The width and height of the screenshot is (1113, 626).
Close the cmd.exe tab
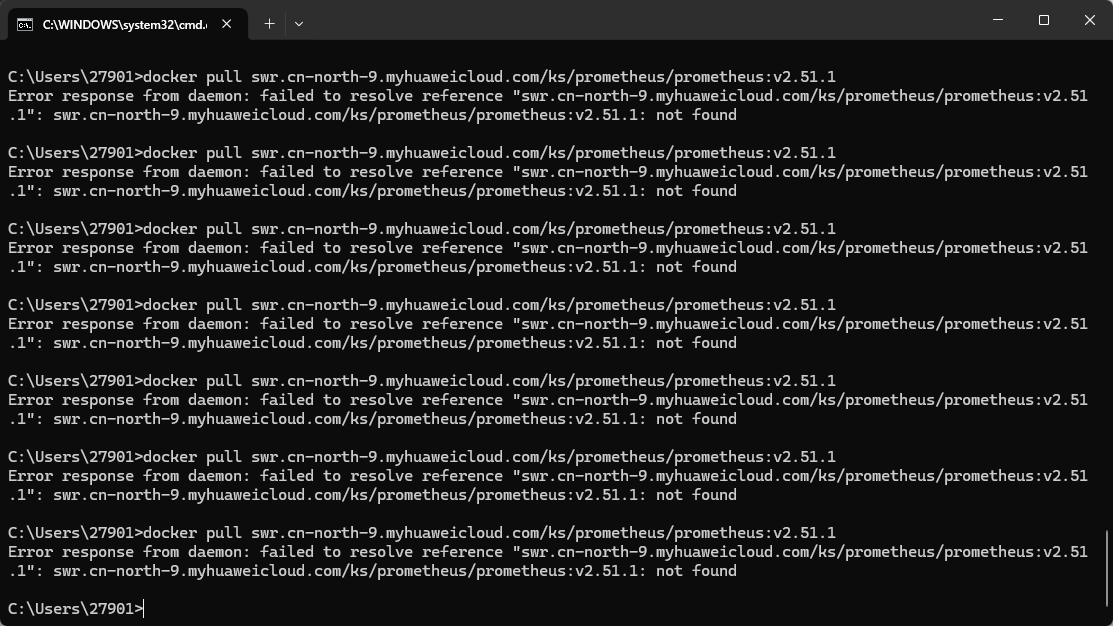[229, 23]
